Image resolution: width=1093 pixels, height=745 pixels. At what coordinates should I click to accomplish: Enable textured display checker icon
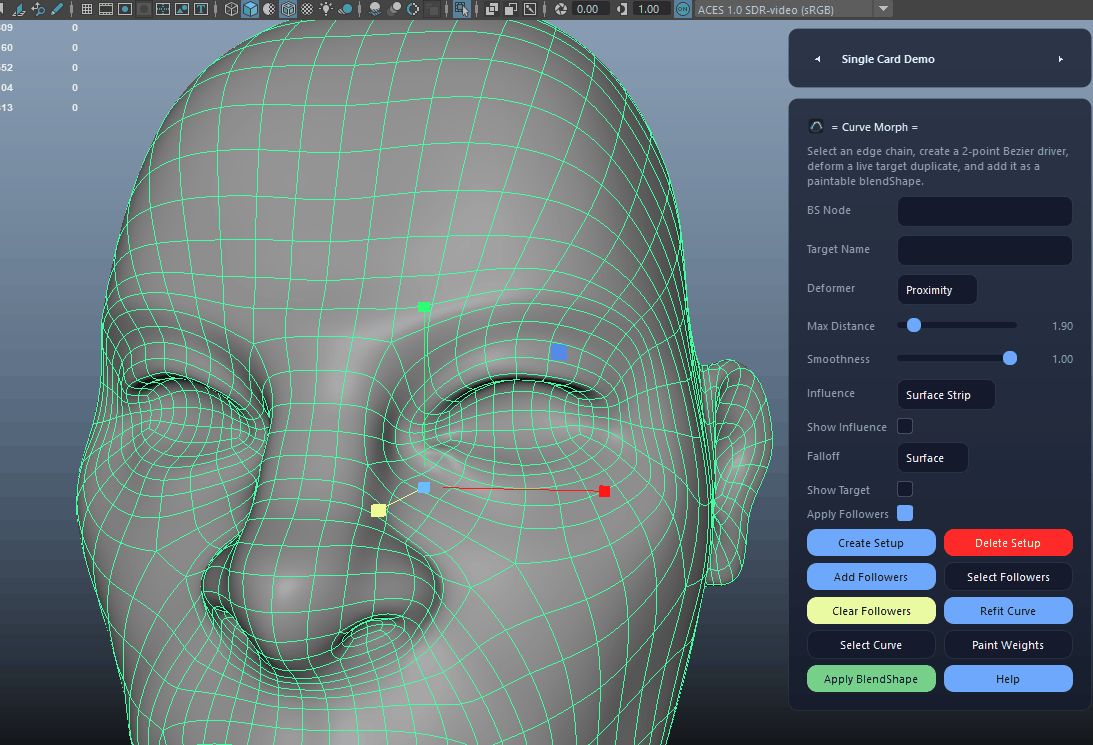307,9
